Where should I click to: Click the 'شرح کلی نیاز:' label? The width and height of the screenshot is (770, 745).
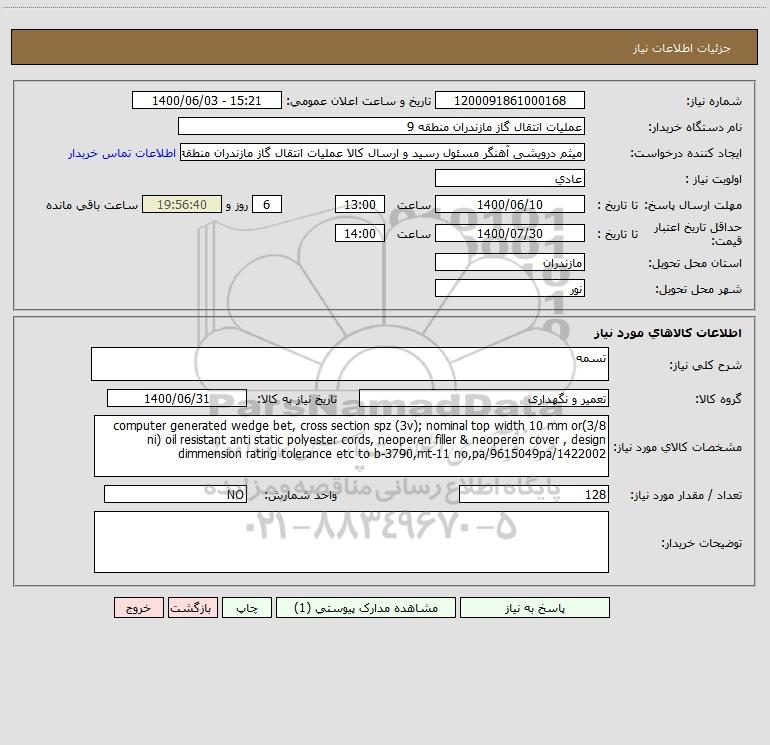(x=706, y=365)
